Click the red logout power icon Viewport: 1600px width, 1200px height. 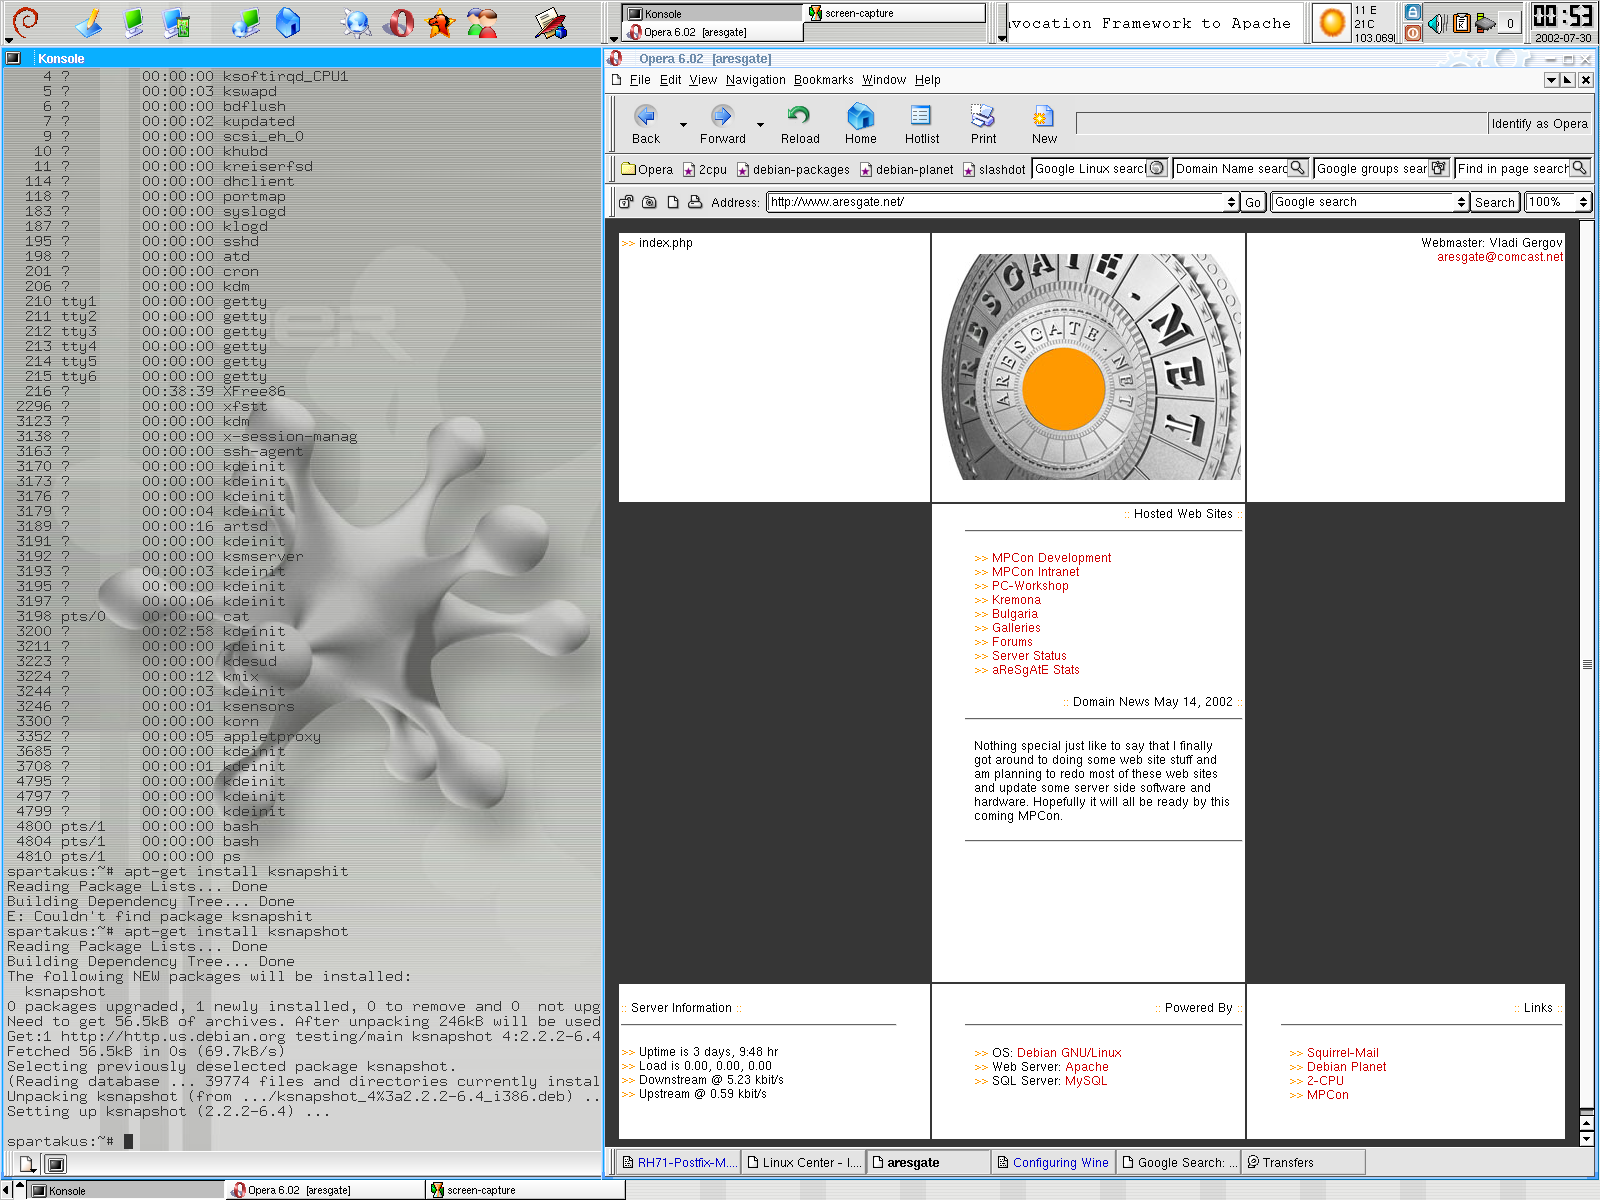(1413, 33)
